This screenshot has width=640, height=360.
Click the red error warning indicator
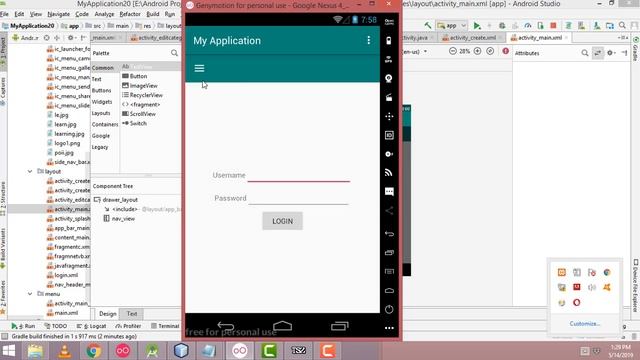click(x=506, y=51)
